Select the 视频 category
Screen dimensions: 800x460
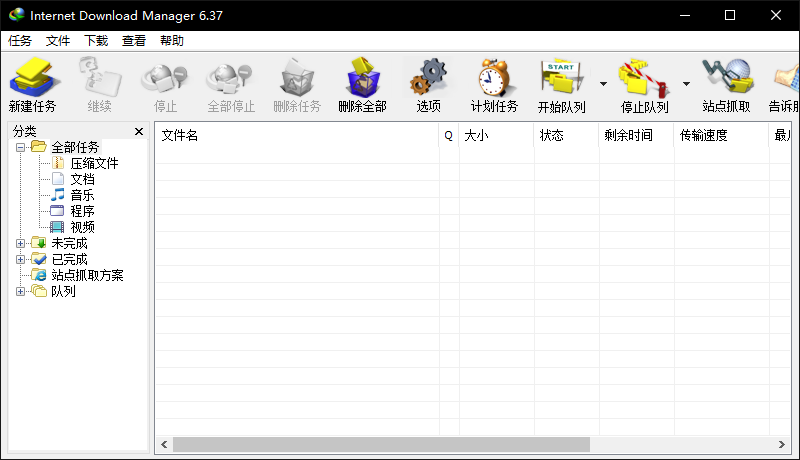pos(82,227)
